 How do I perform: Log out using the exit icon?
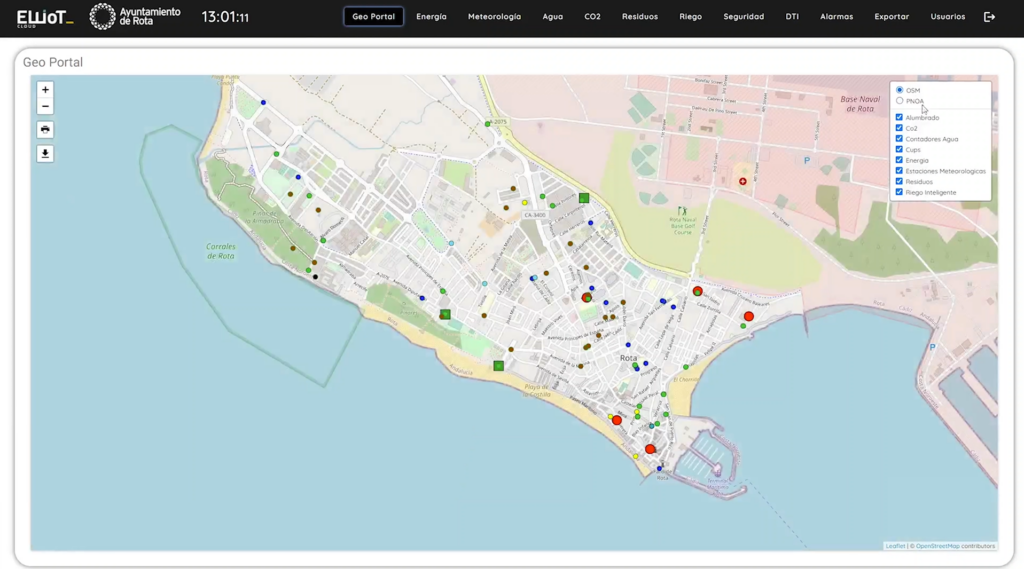(x=989, y=17)
